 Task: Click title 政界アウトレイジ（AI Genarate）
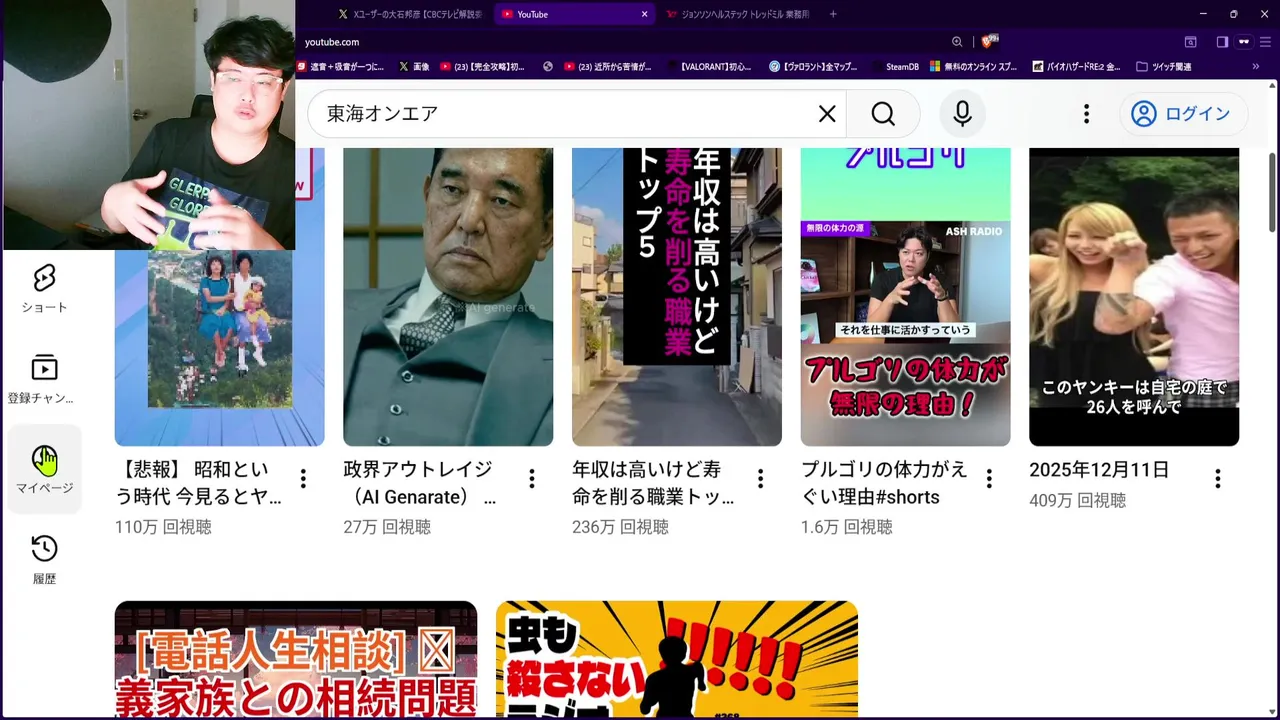(420, 483)
